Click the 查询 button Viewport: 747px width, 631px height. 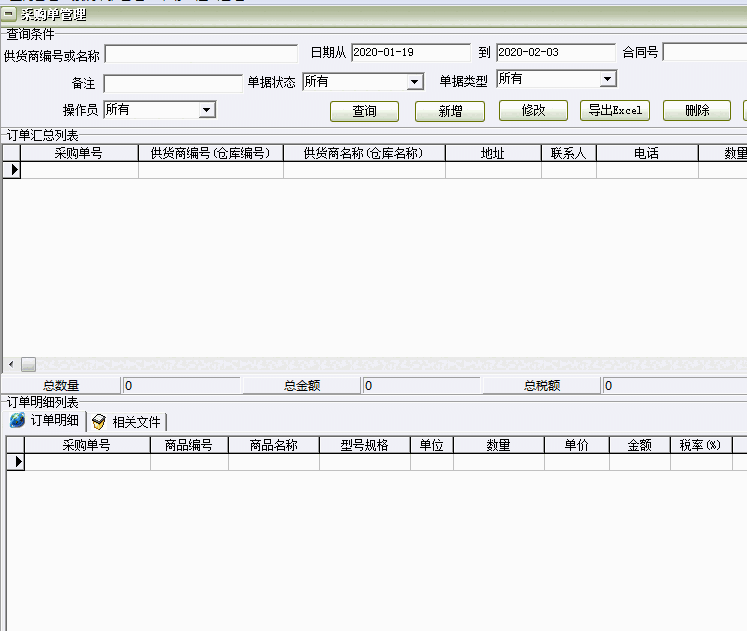point(364,111)
